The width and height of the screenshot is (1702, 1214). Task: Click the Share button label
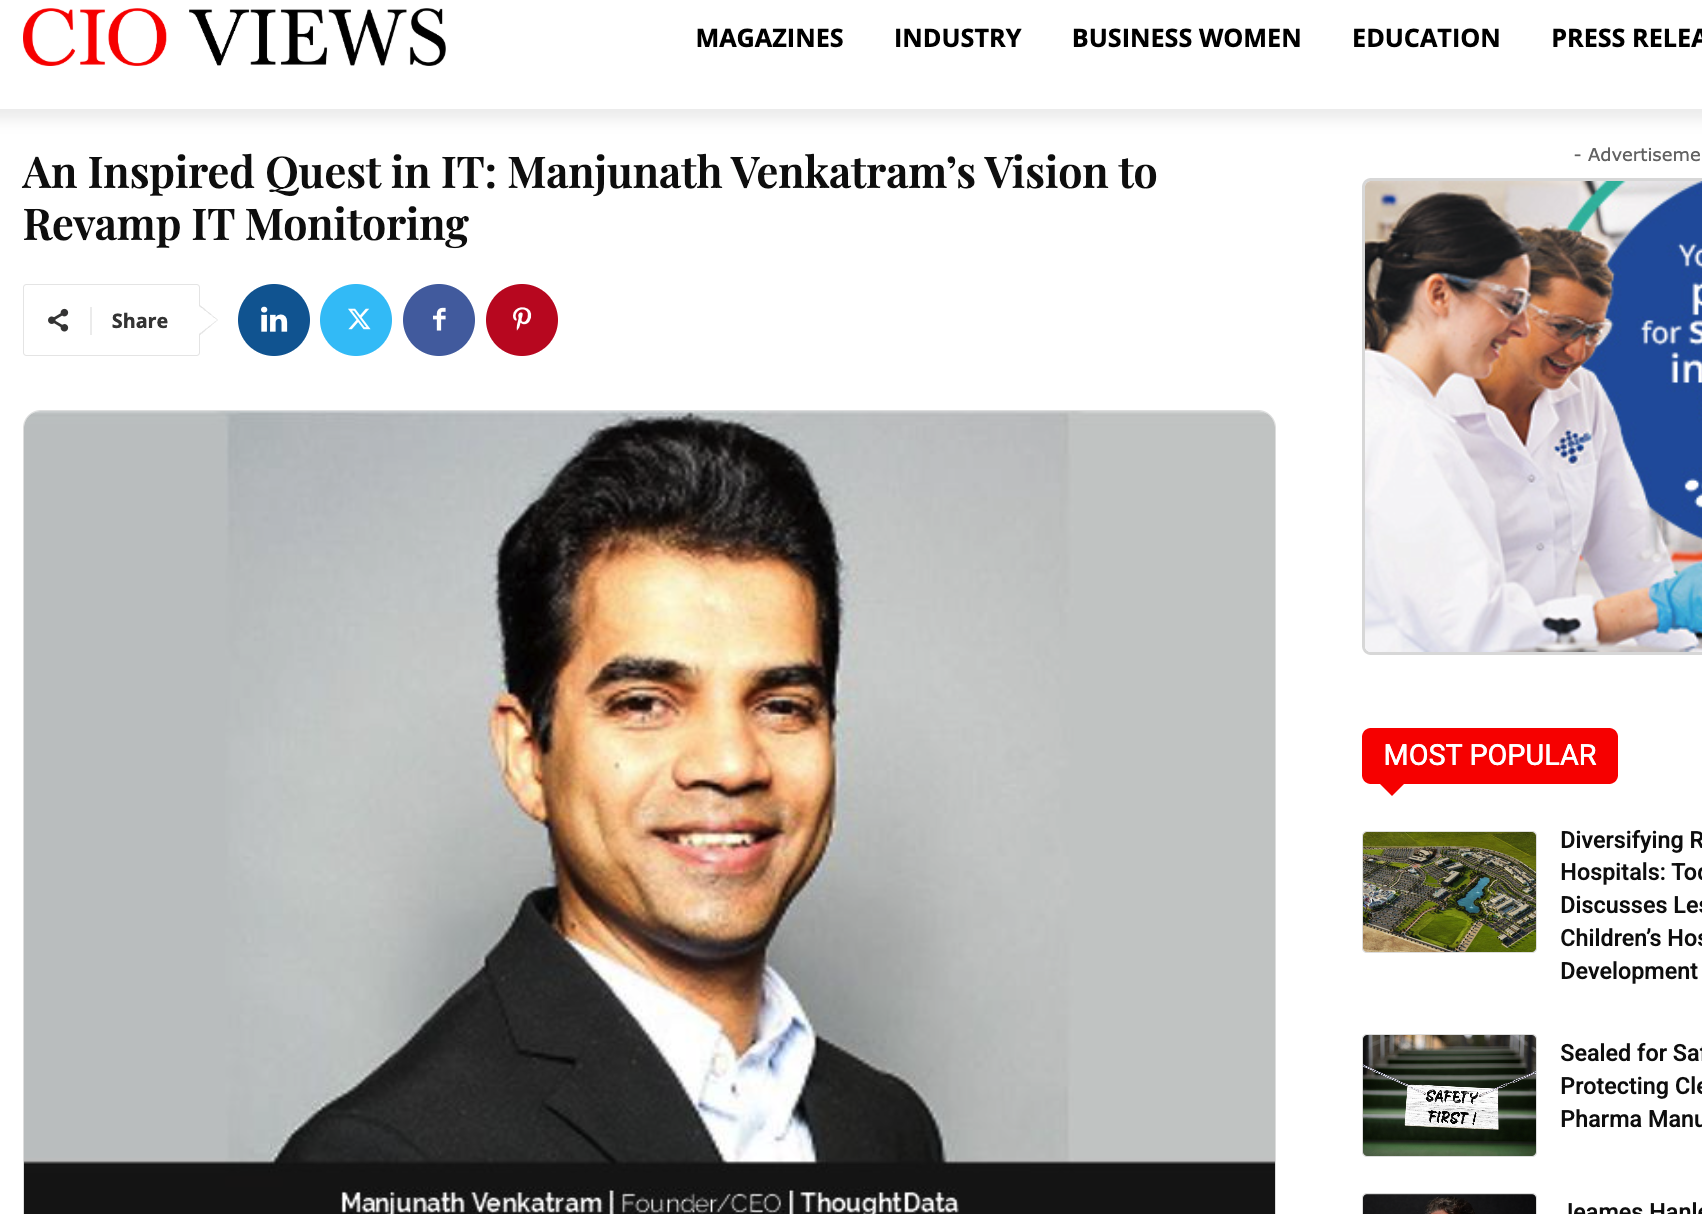[139, 321]
